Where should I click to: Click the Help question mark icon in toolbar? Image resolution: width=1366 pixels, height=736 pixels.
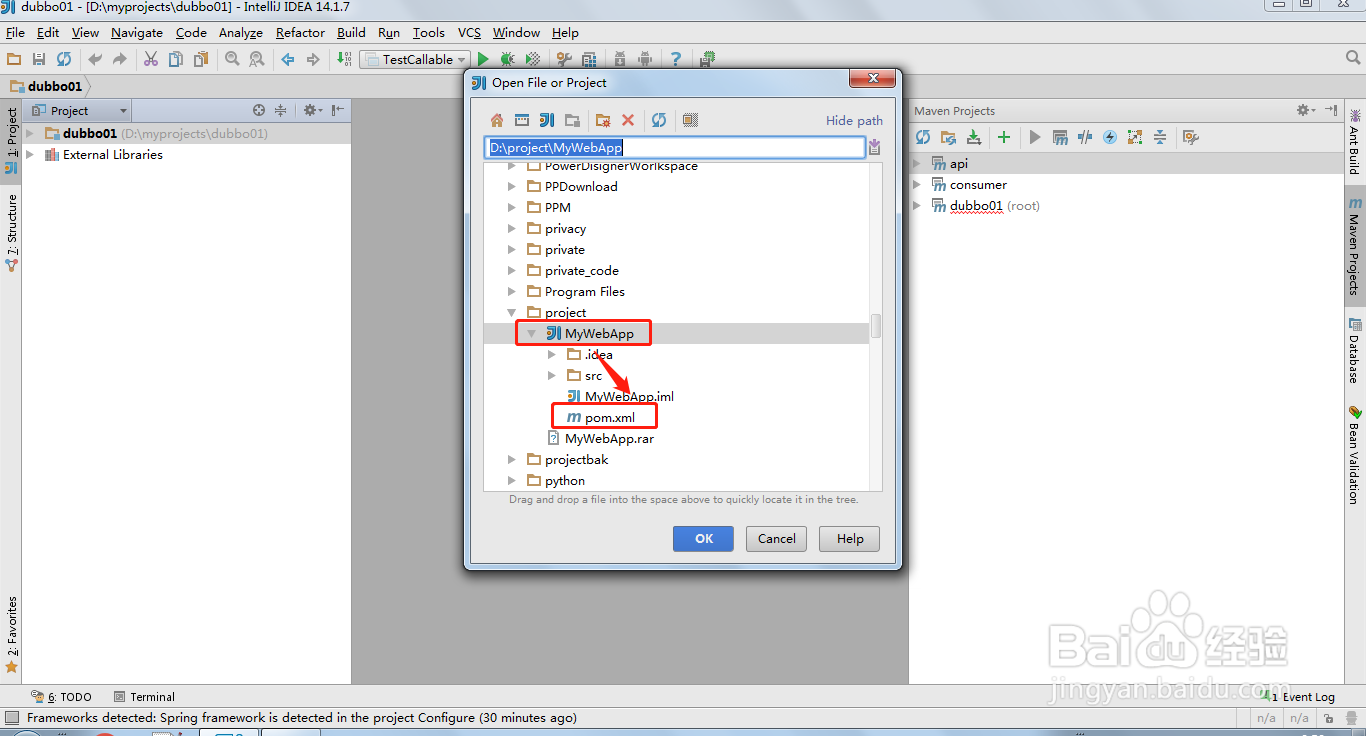click(x=676, y=60)
